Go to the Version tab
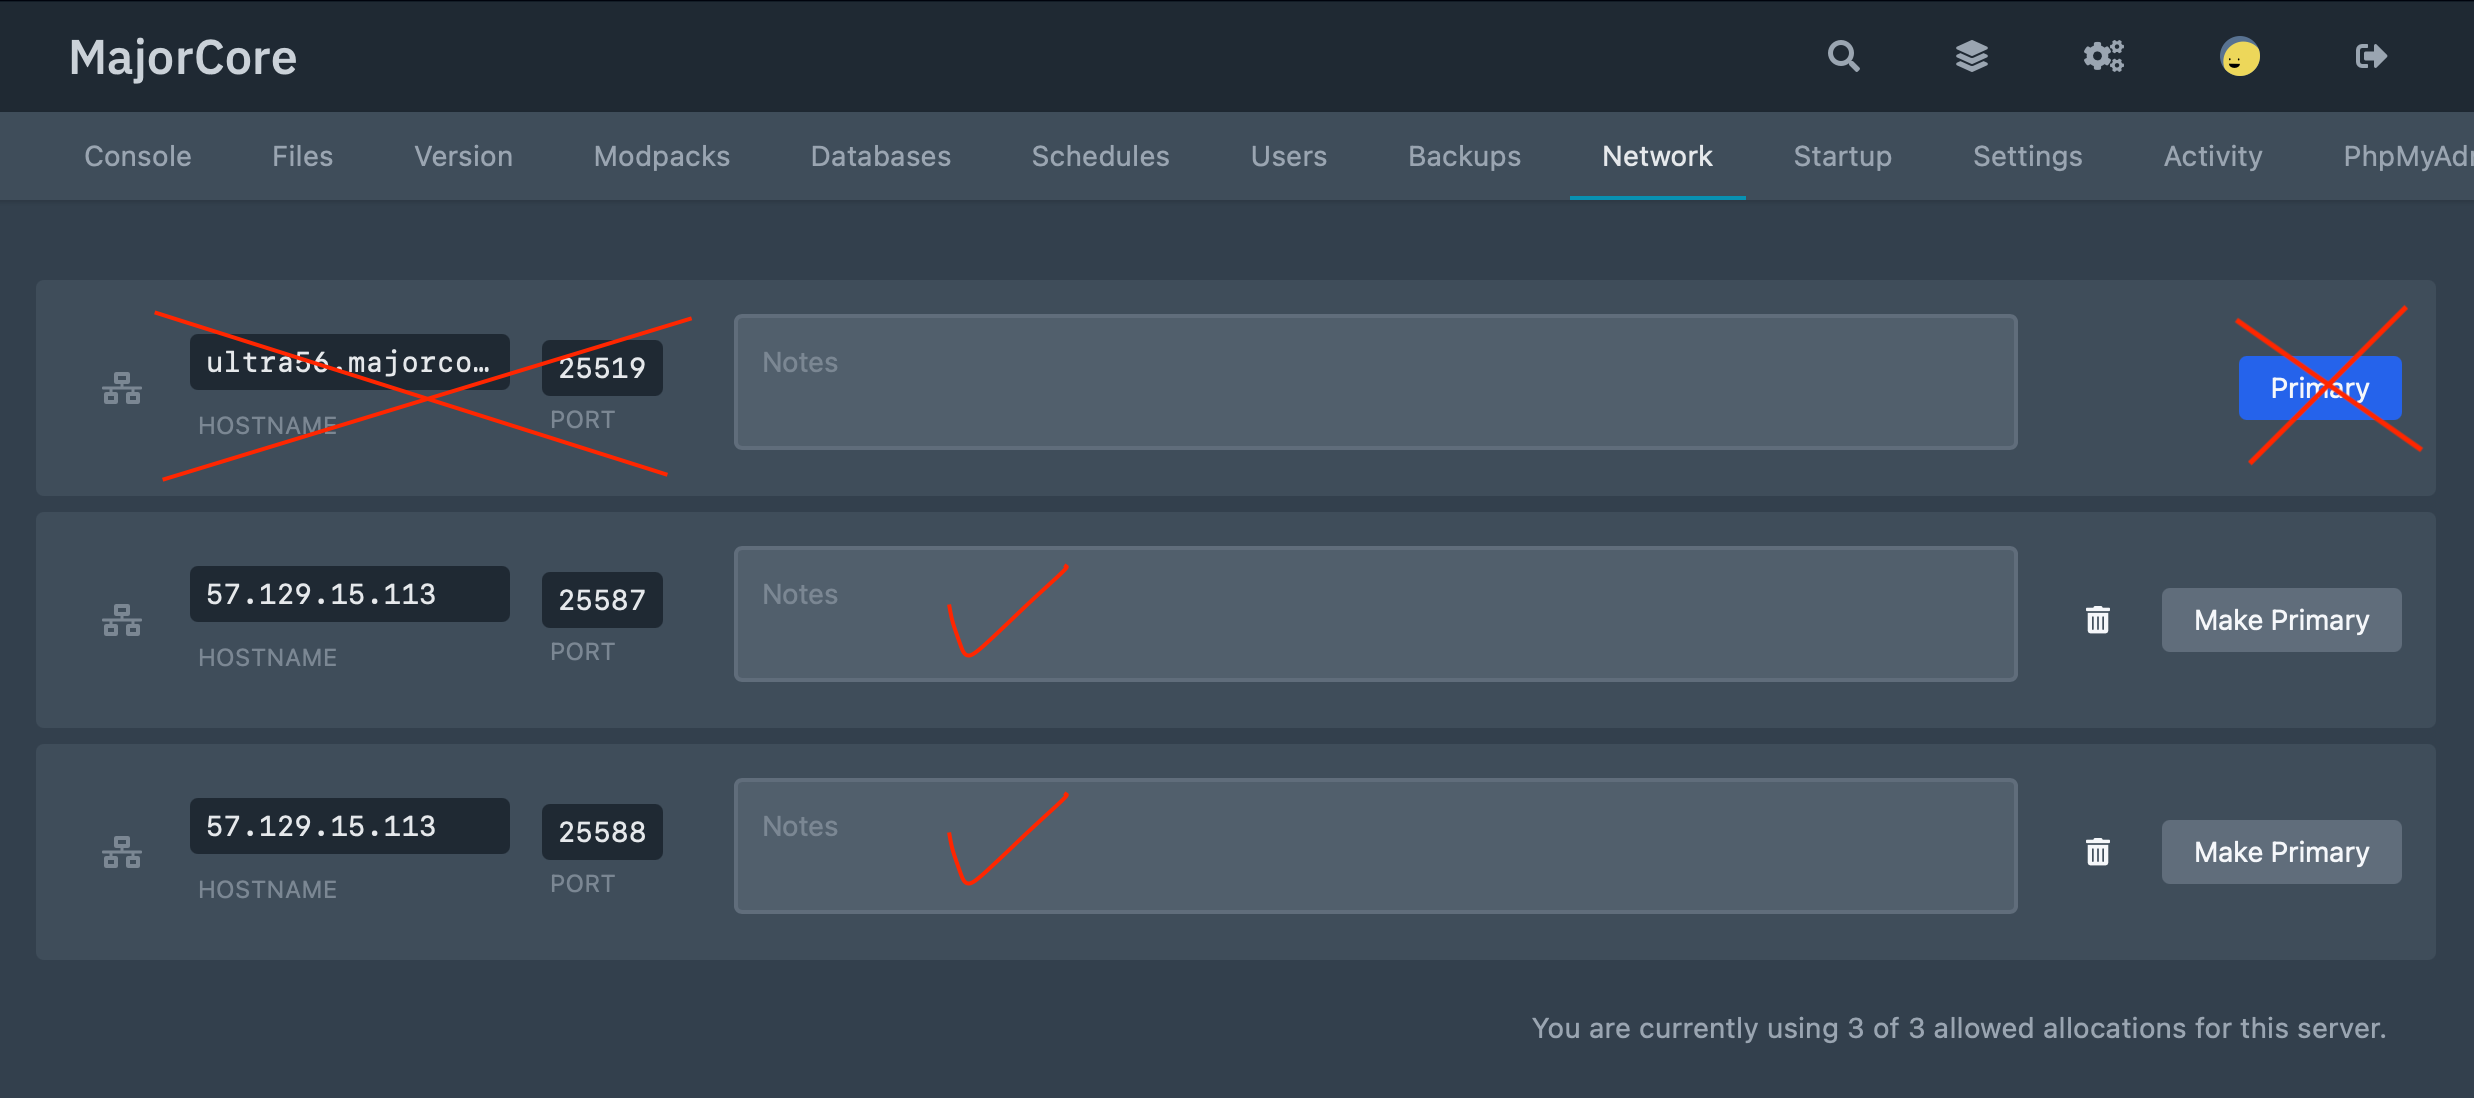This screenshot has height=1098, width=2474. 463,156
